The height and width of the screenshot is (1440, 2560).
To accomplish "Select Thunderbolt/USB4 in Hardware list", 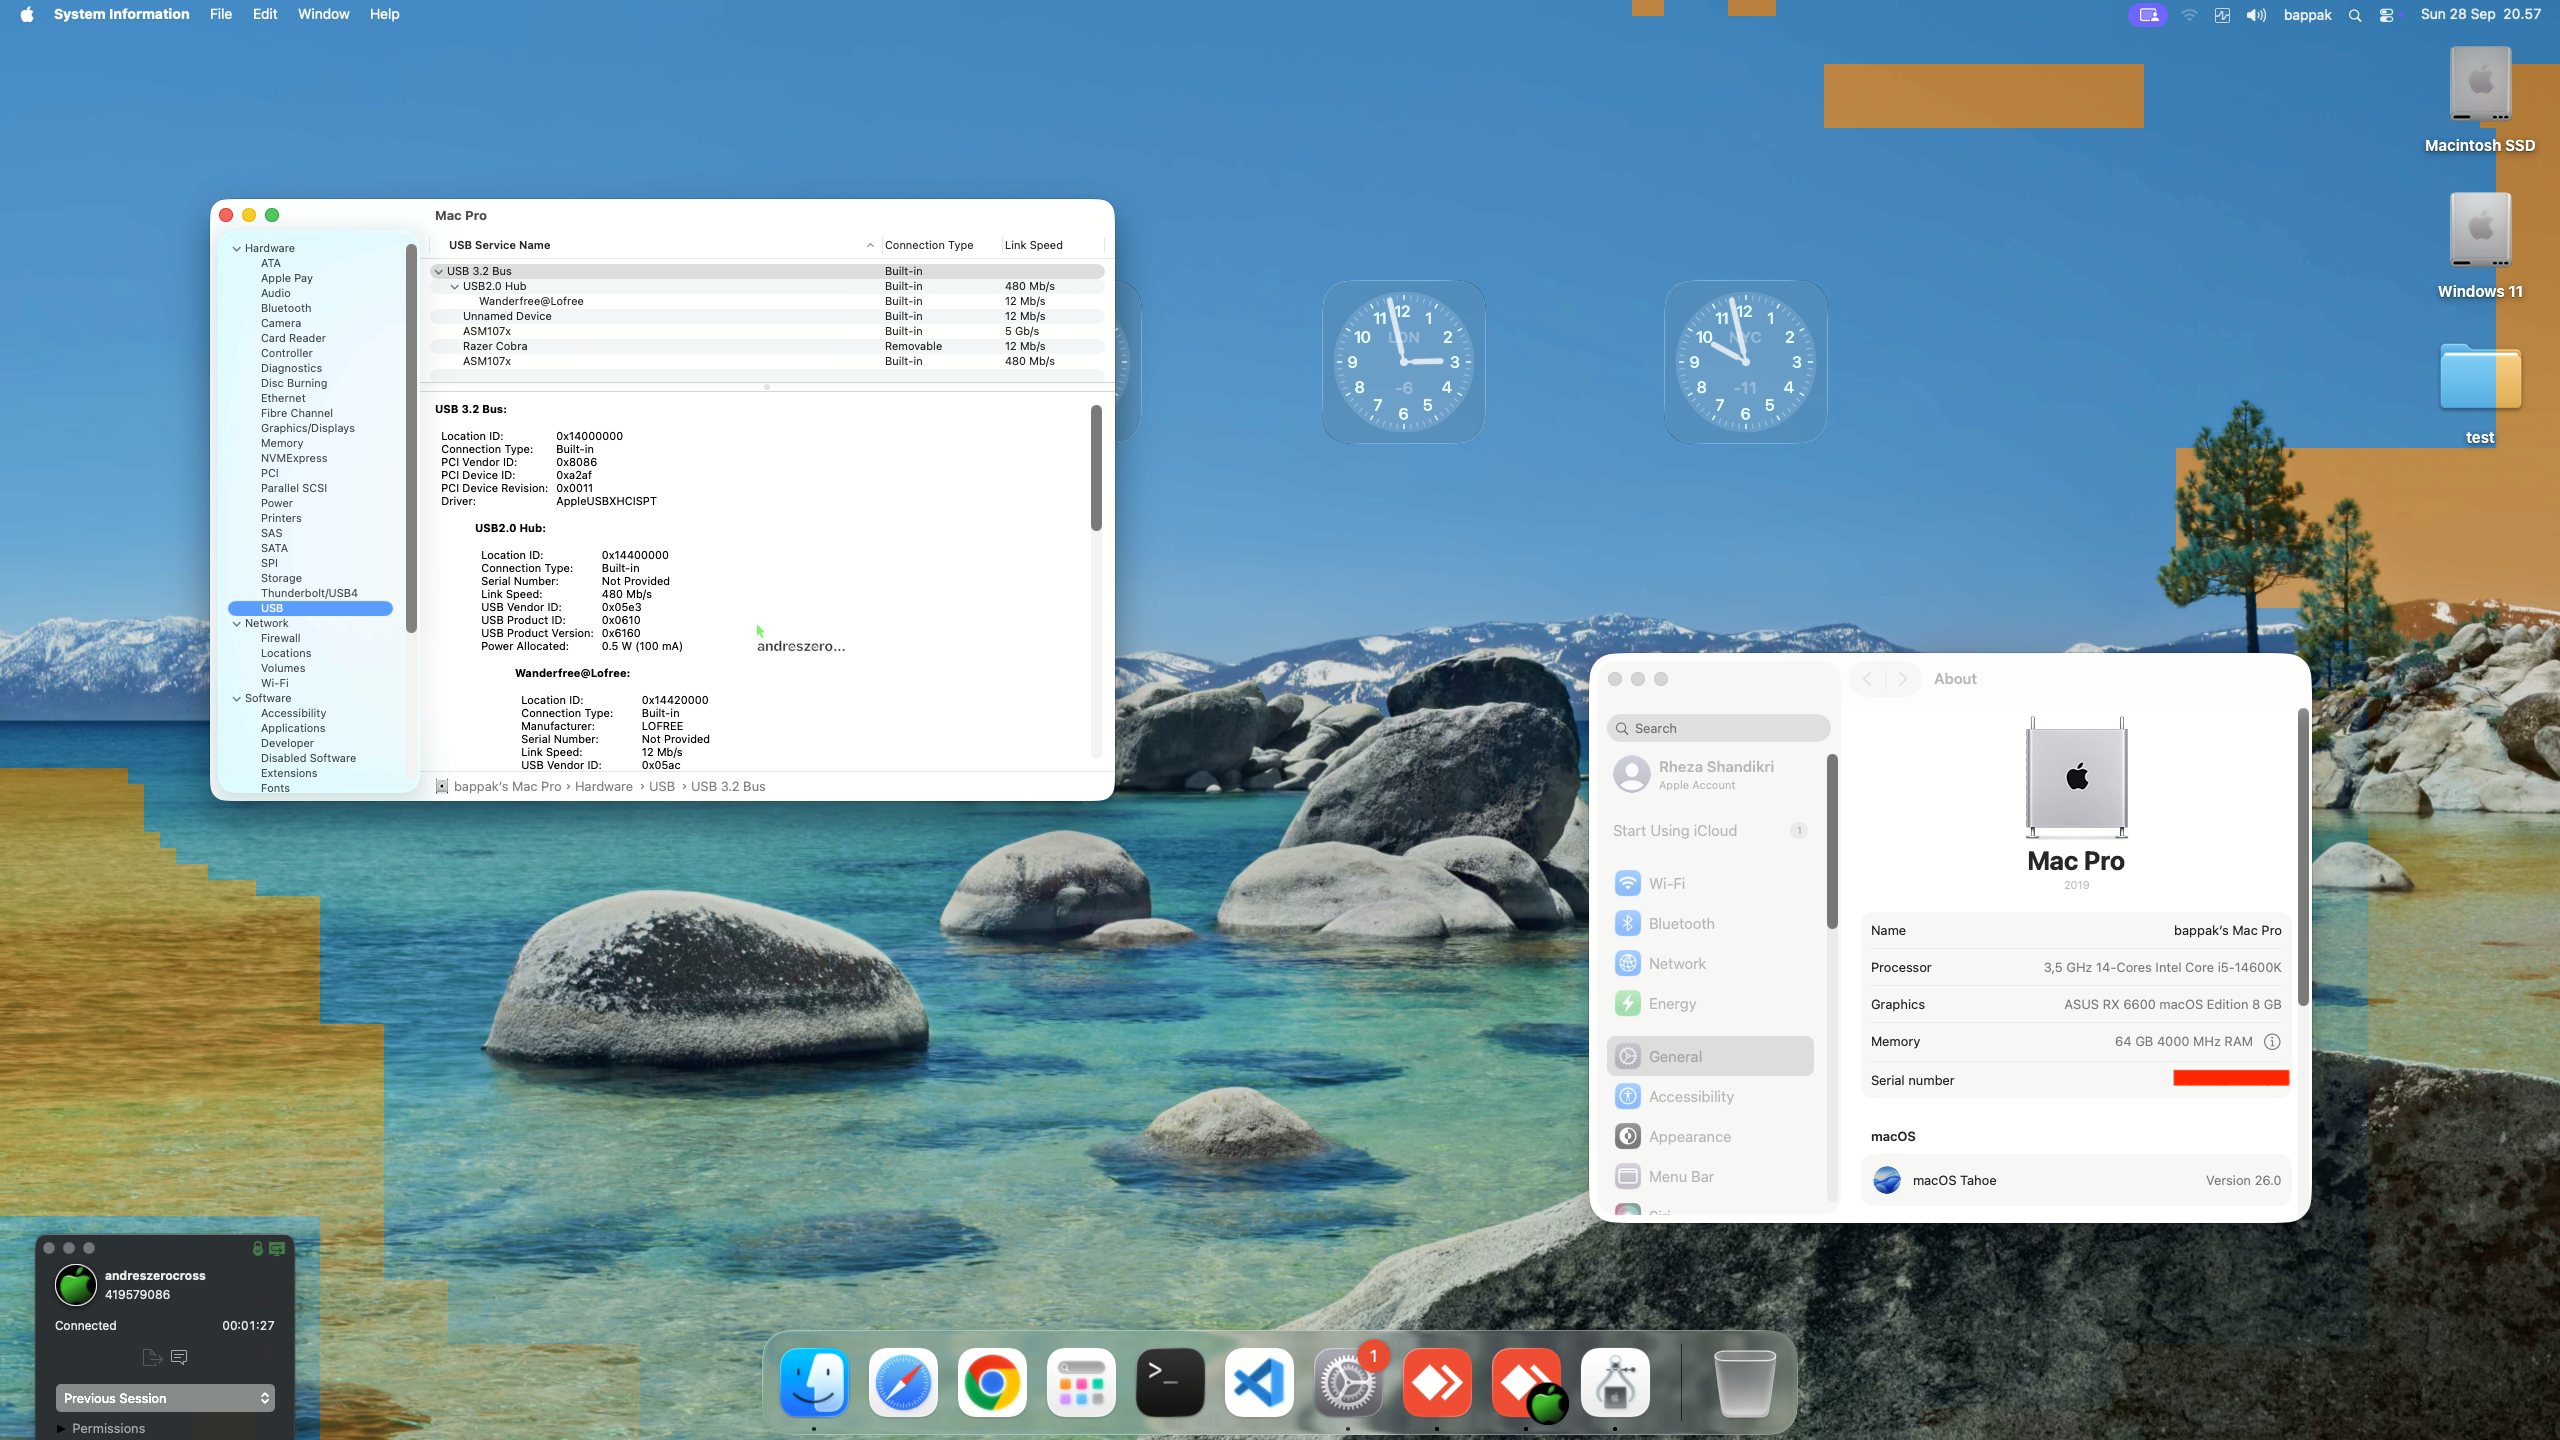I will point(308,593).
